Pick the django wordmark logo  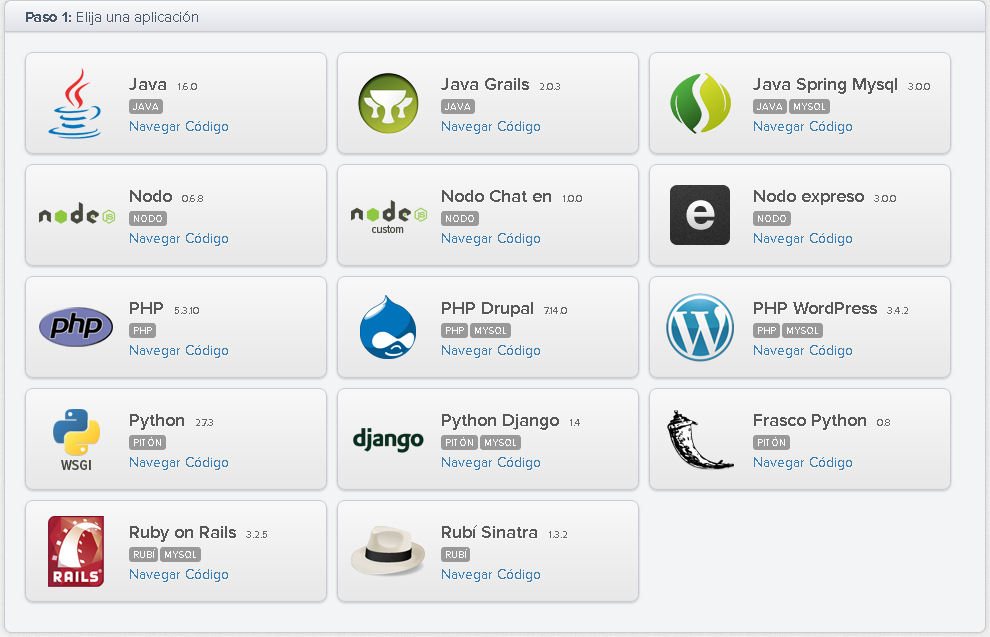pos(388,439)
